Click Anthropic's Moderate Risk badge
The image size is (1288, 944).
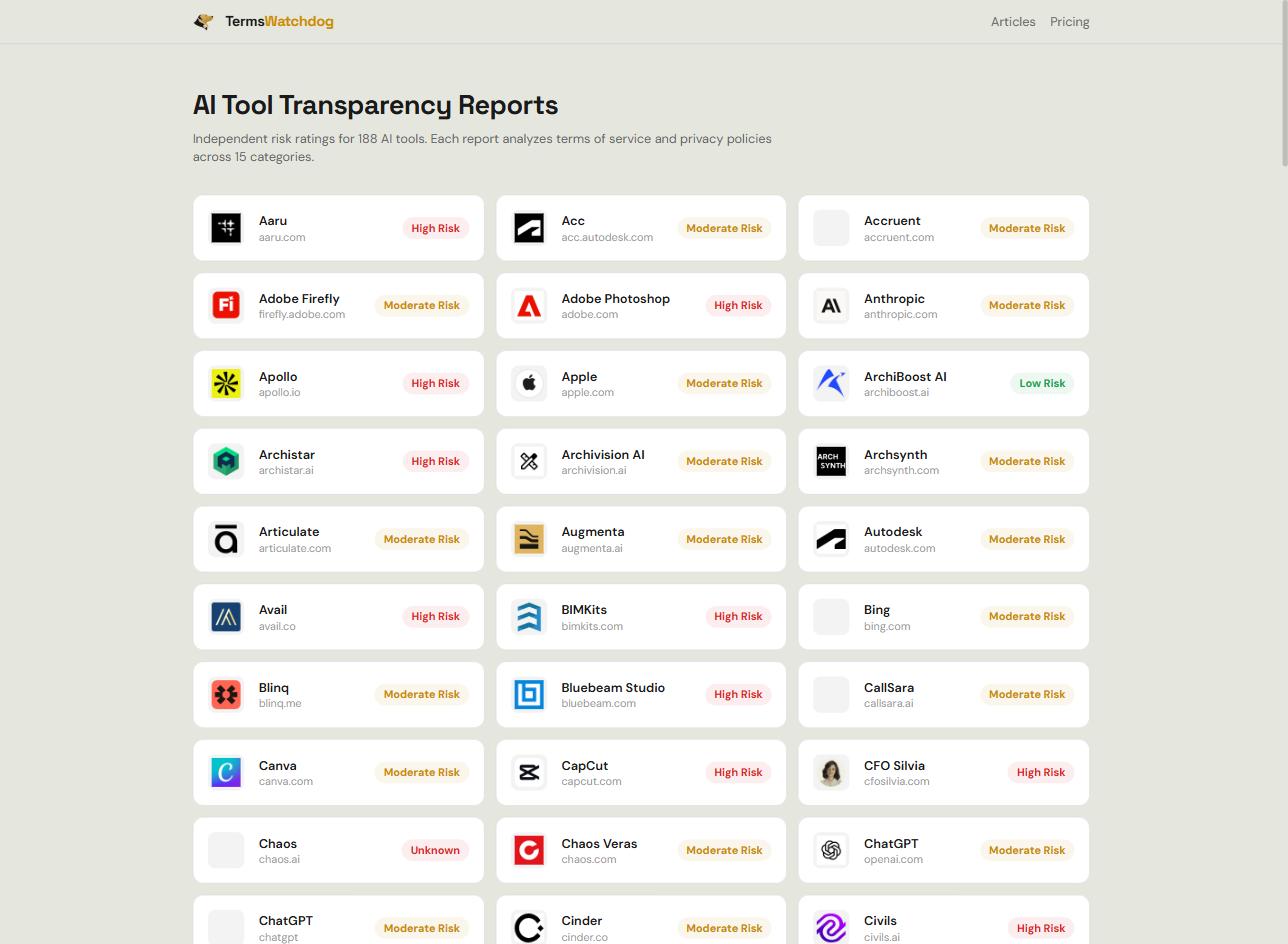click(x=1027, y=305)
